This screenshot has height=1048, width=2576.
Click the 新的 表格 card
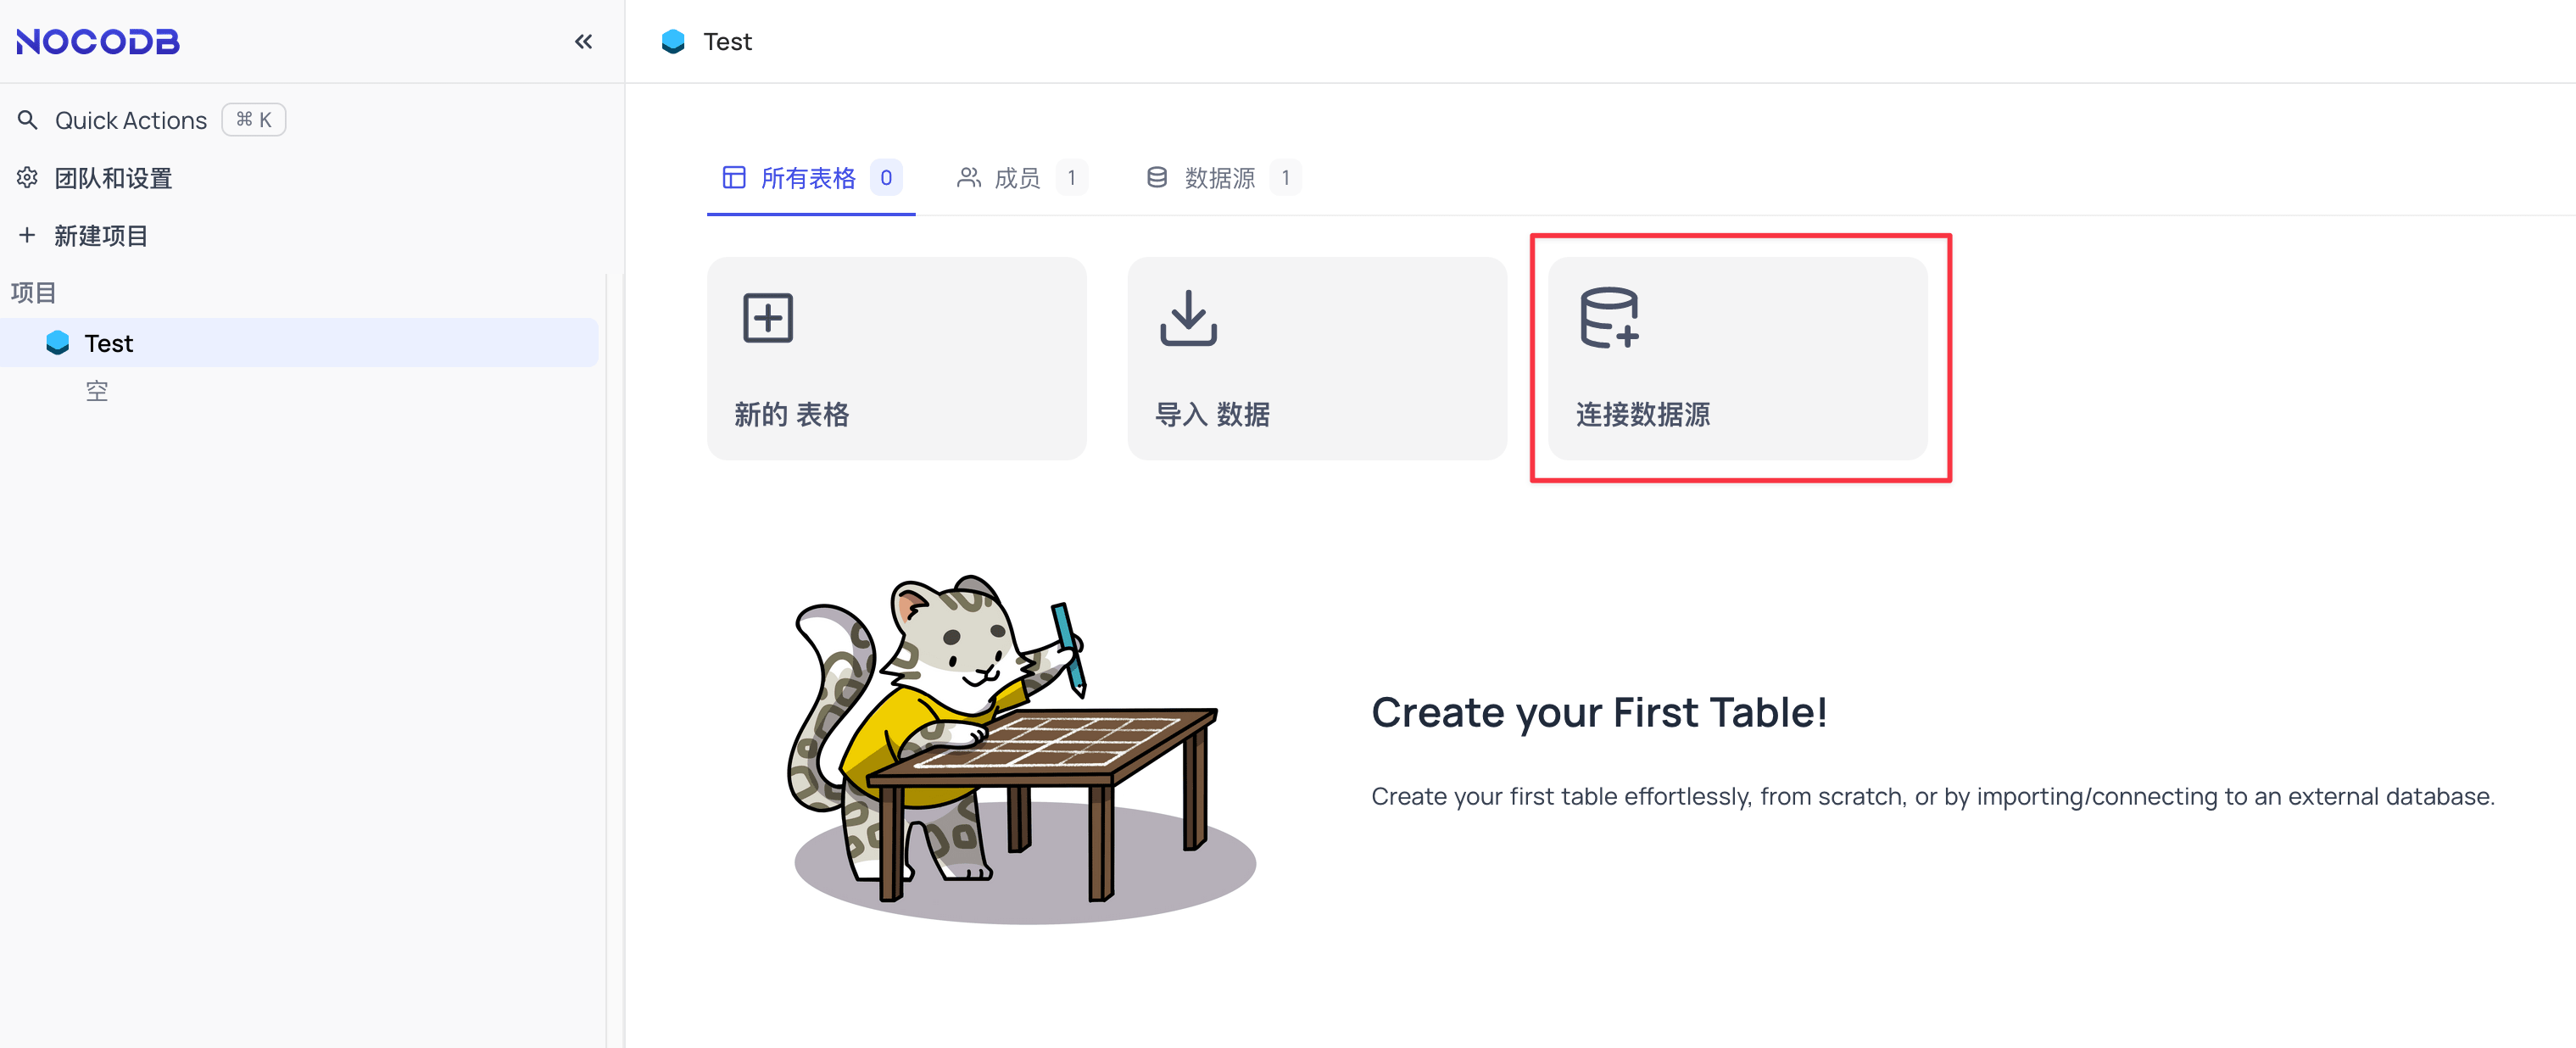click(896, 358)
